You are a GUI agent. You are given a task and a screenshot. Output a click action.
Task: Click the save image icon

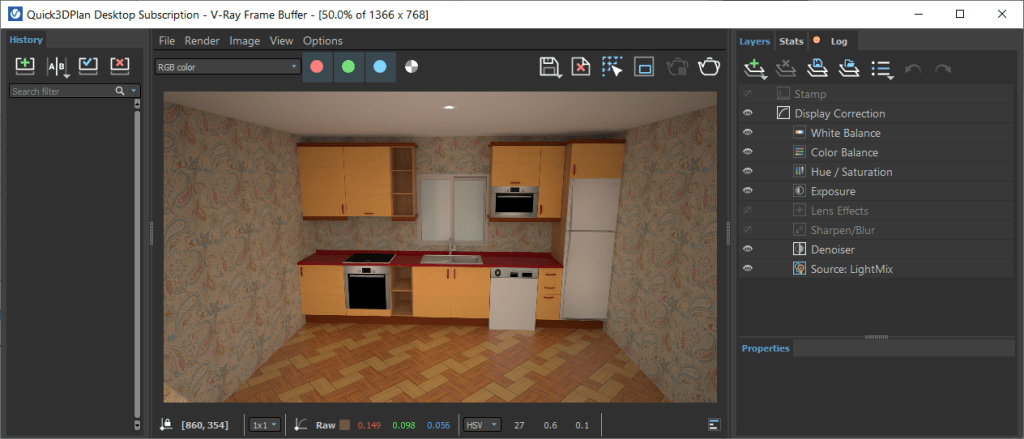pos(550,67)
